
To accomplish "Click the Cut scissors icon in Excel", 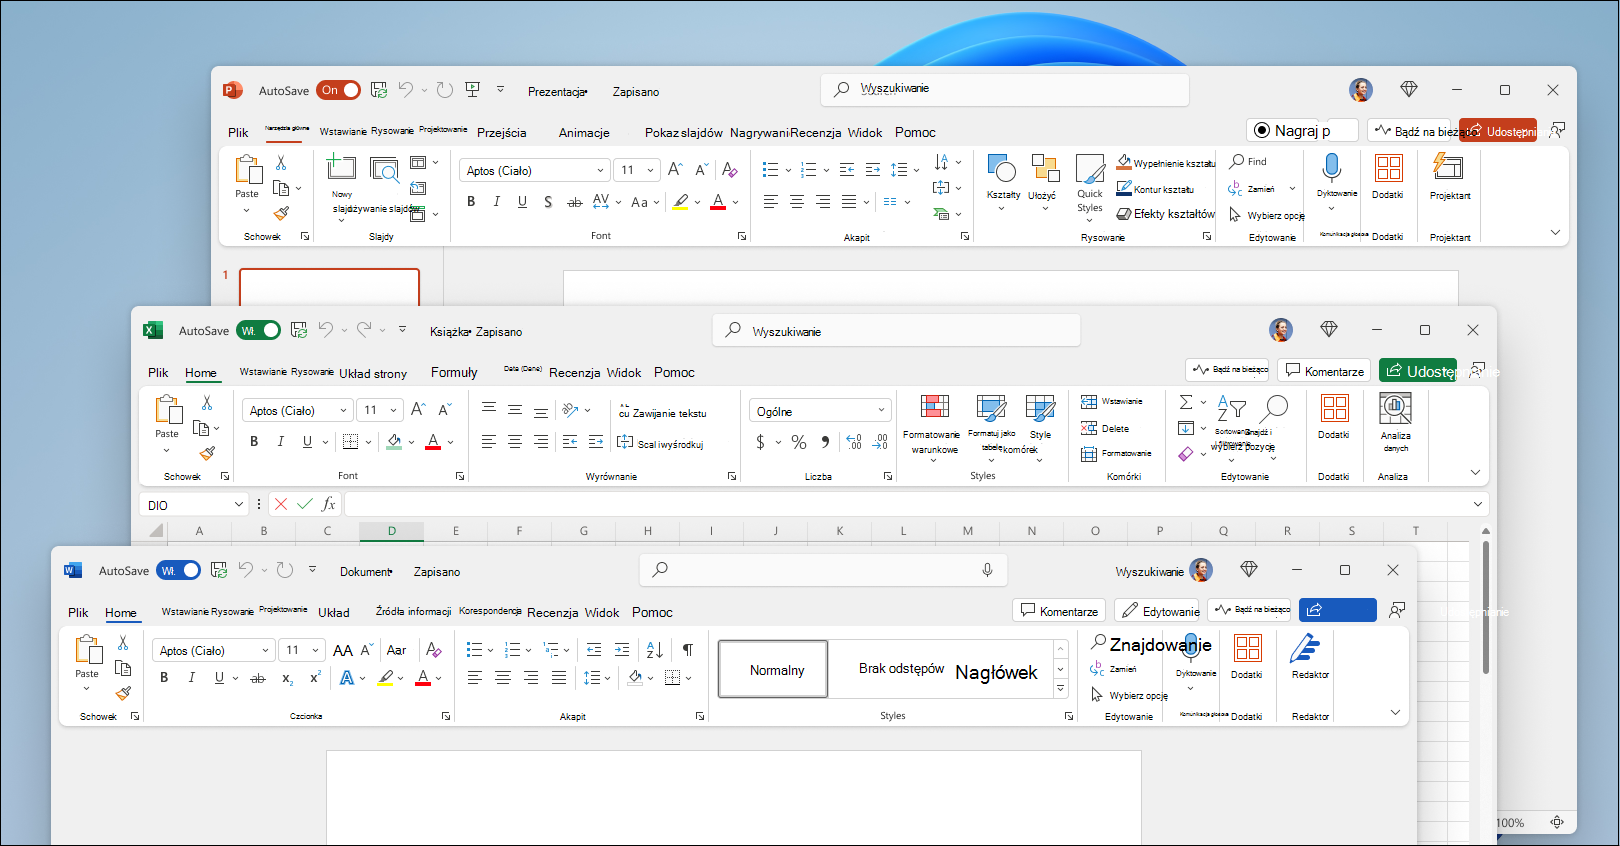I will pos(207,402).
